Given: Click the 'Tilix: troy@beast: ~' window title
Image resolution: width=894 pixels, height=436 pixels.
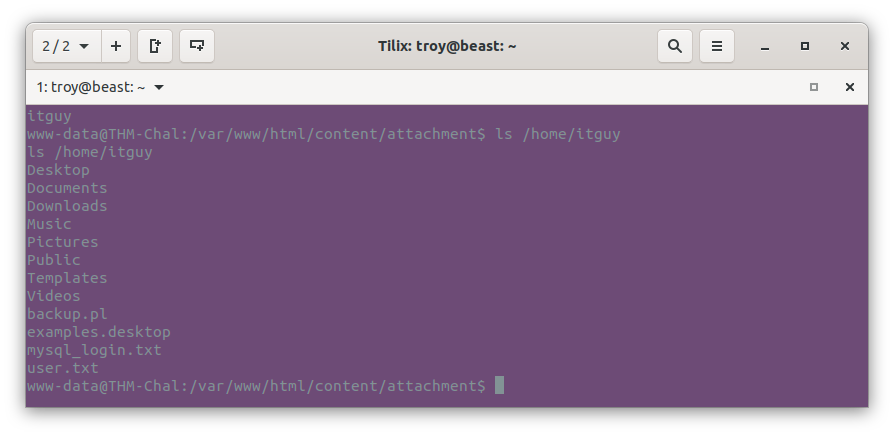Looking at the screenshot, I should click(447, 46).
